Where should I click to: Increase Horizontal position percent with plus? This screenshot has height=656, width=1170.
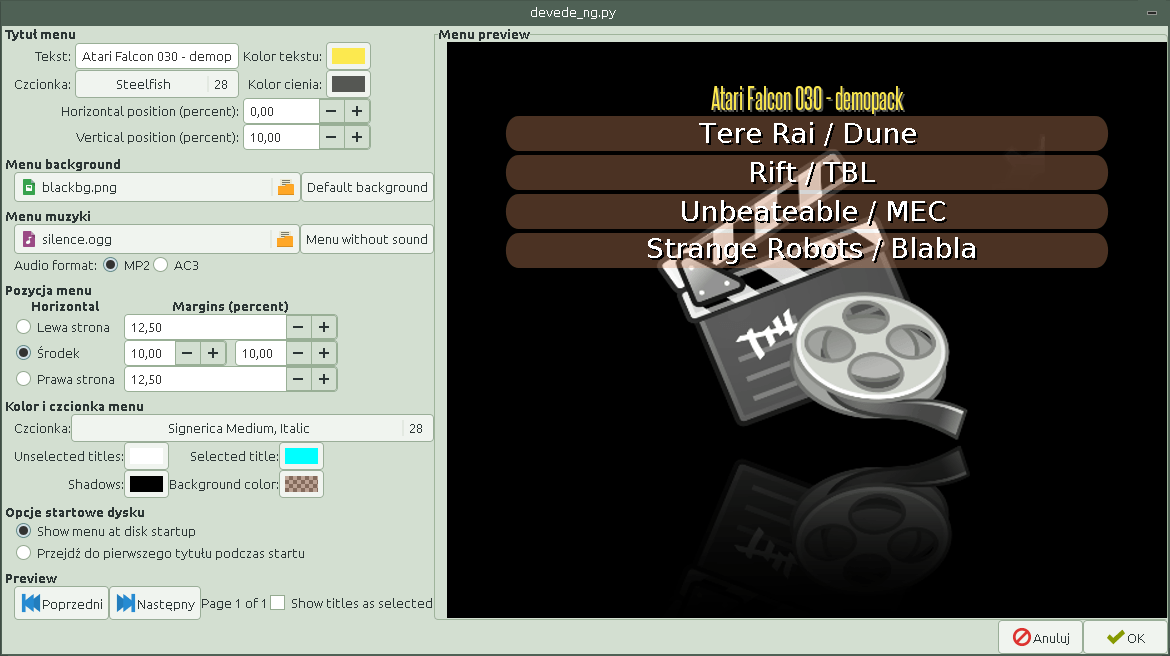(357, 111)
